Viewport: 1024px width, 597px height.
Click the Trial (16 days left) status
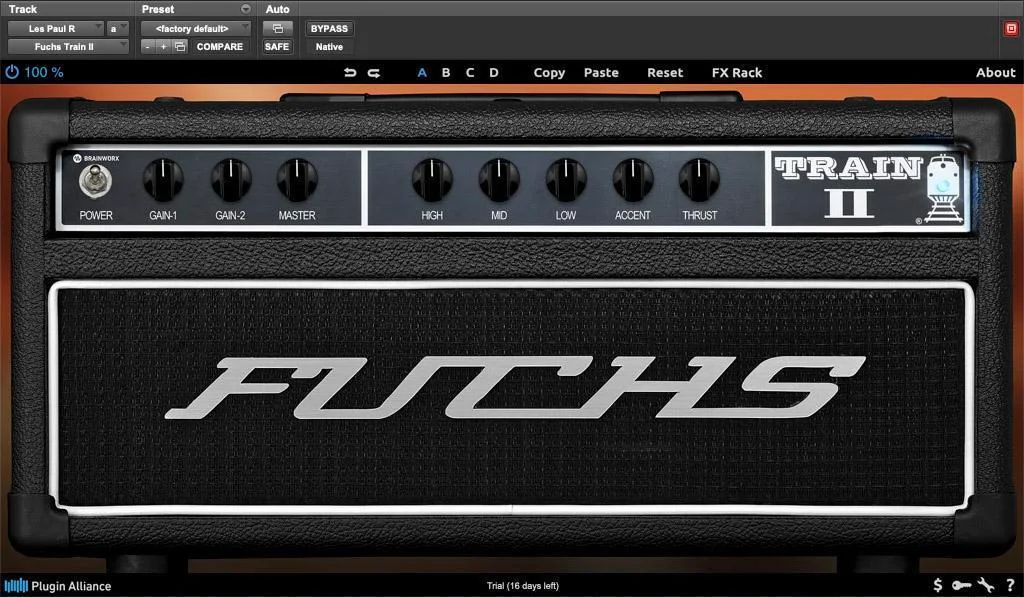[522, 585]
